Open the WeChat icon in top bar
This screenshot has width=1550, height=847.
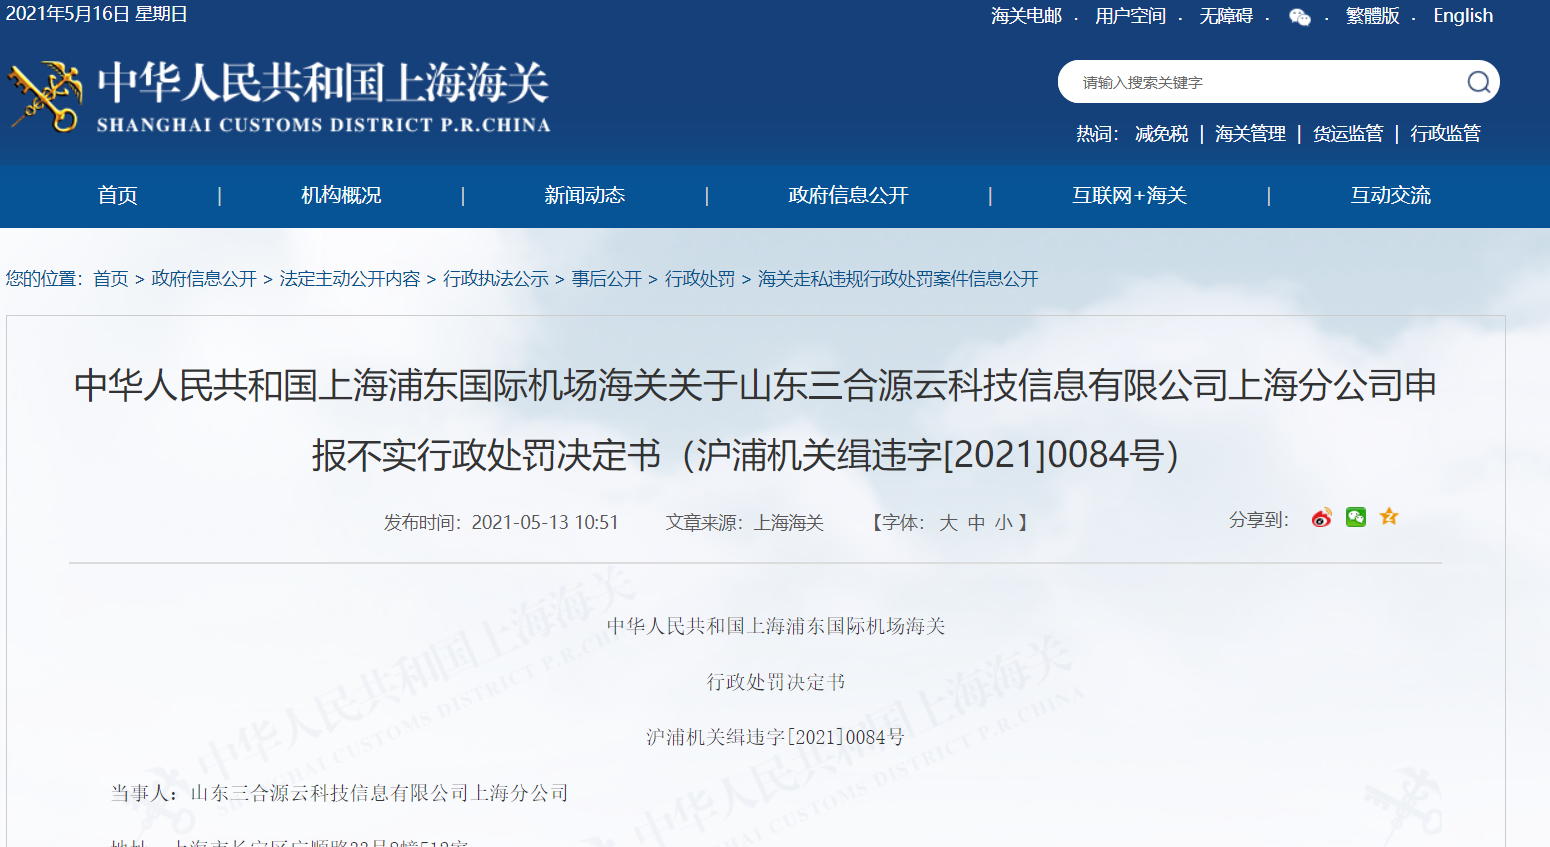point(1299,17)
